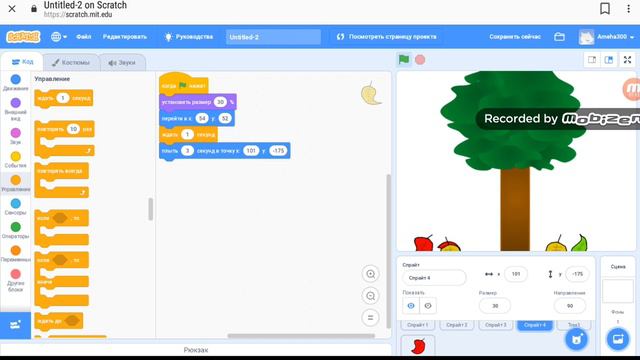The width and height of the screenshot is (640, 360).
Task: Click value 1 in script ждать block
Action: [x=187, y=134]
